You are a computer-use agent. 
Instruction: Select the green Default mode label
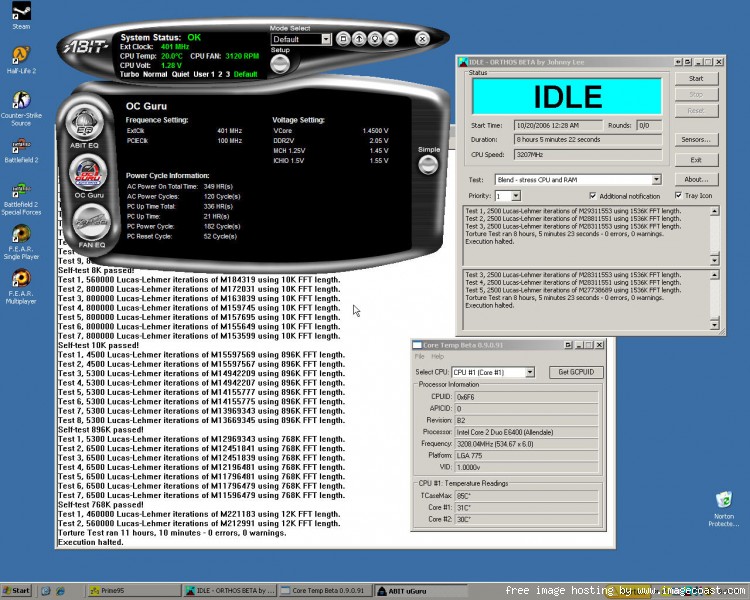245,74
